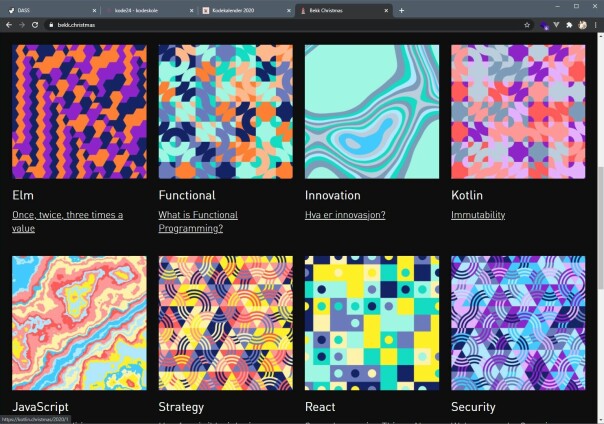Viewport: 604px width, 424px height.
Task: Switch to the DASS tab
Action: click(52, 11)
